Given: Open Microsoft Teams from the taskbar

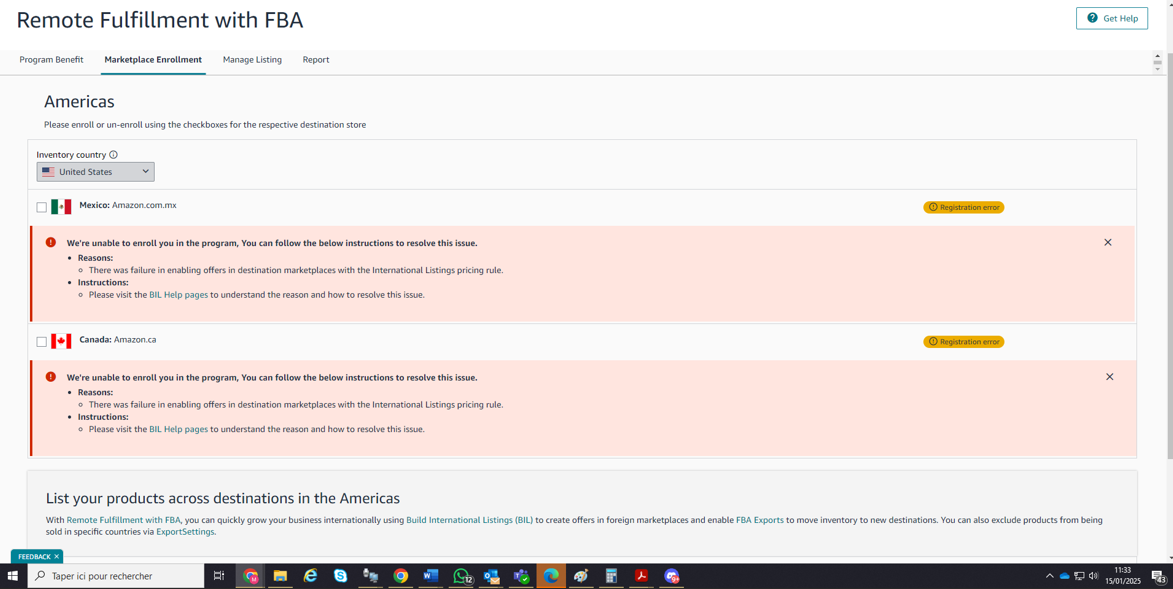Looking at the screenshot, I should [x=521, y=576].
